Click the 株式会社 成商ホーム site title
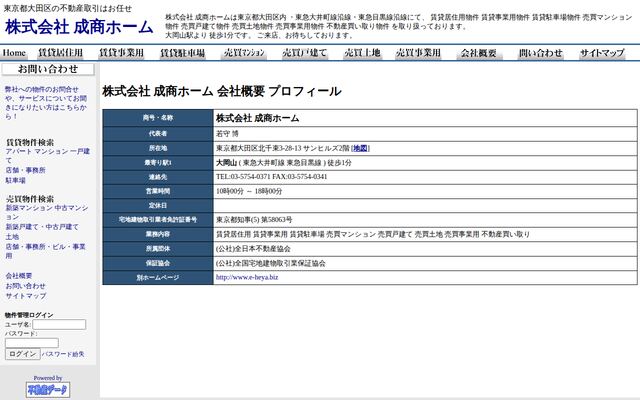640x400 pixels. pos(79,27)
